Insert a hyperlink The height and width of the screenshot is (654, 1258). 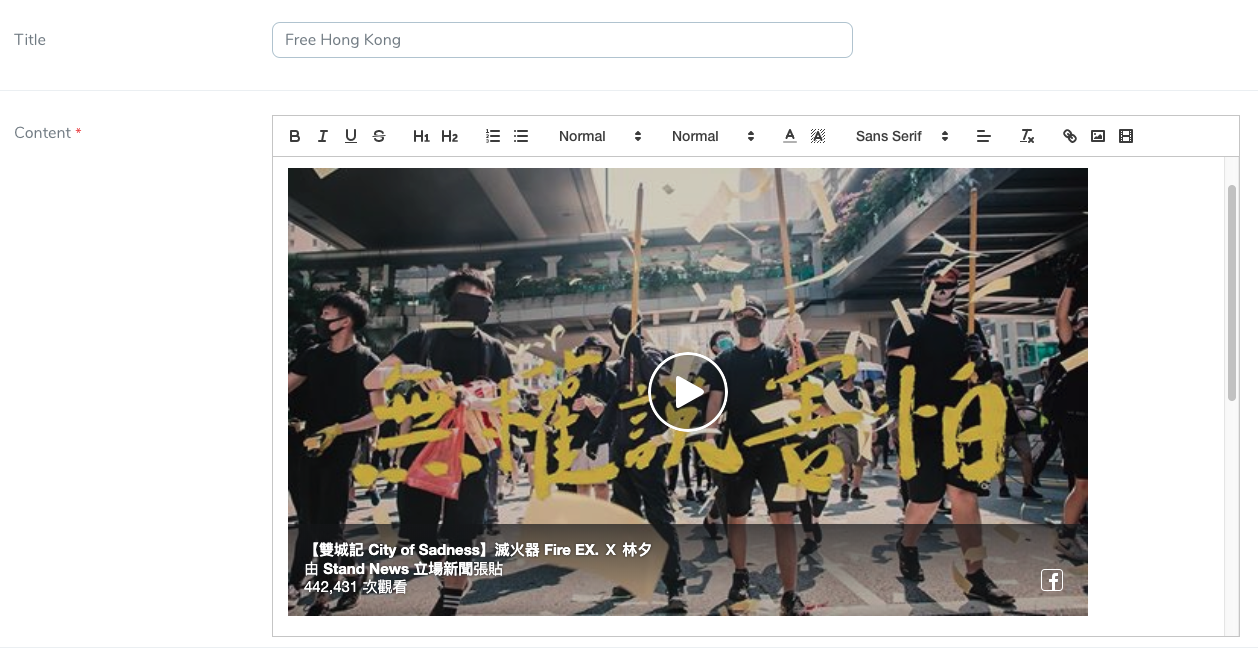point(1070,136)
